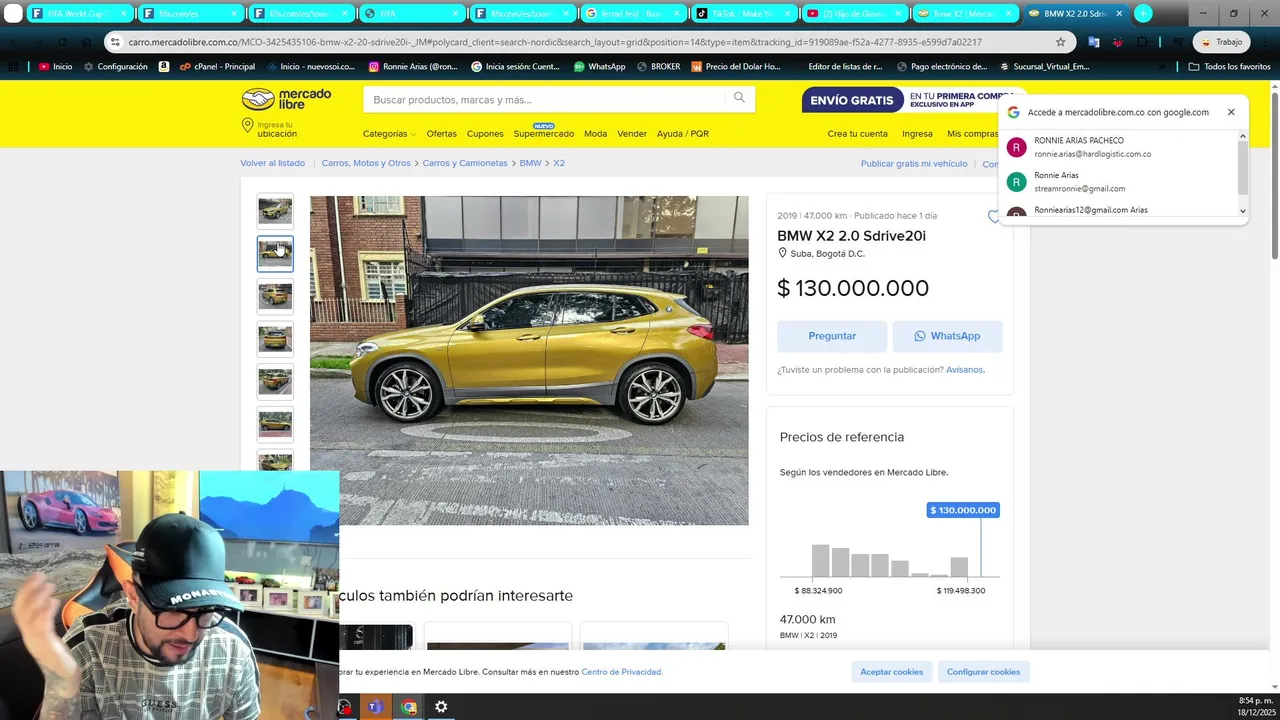Click the main BMW X2 photo
The width and height of the screenshot is (1280, 720).
pyautogui.click(x=529, y=360)
